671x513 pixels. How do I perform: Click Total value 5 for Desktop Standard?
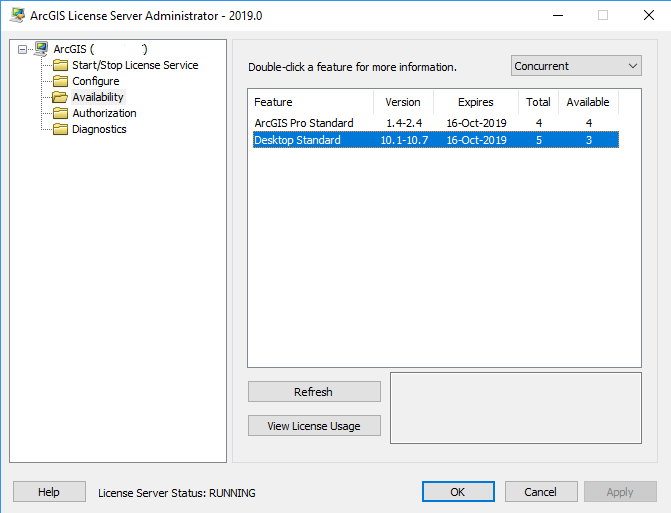tap(539, 140)
